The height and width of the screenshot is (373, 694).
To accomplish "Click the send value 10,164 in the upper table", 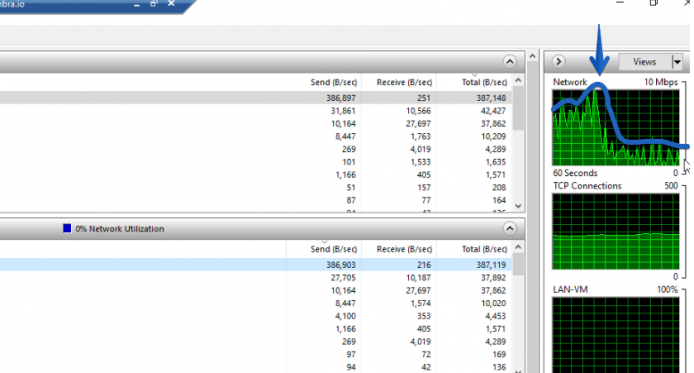I will pos(343,123).
